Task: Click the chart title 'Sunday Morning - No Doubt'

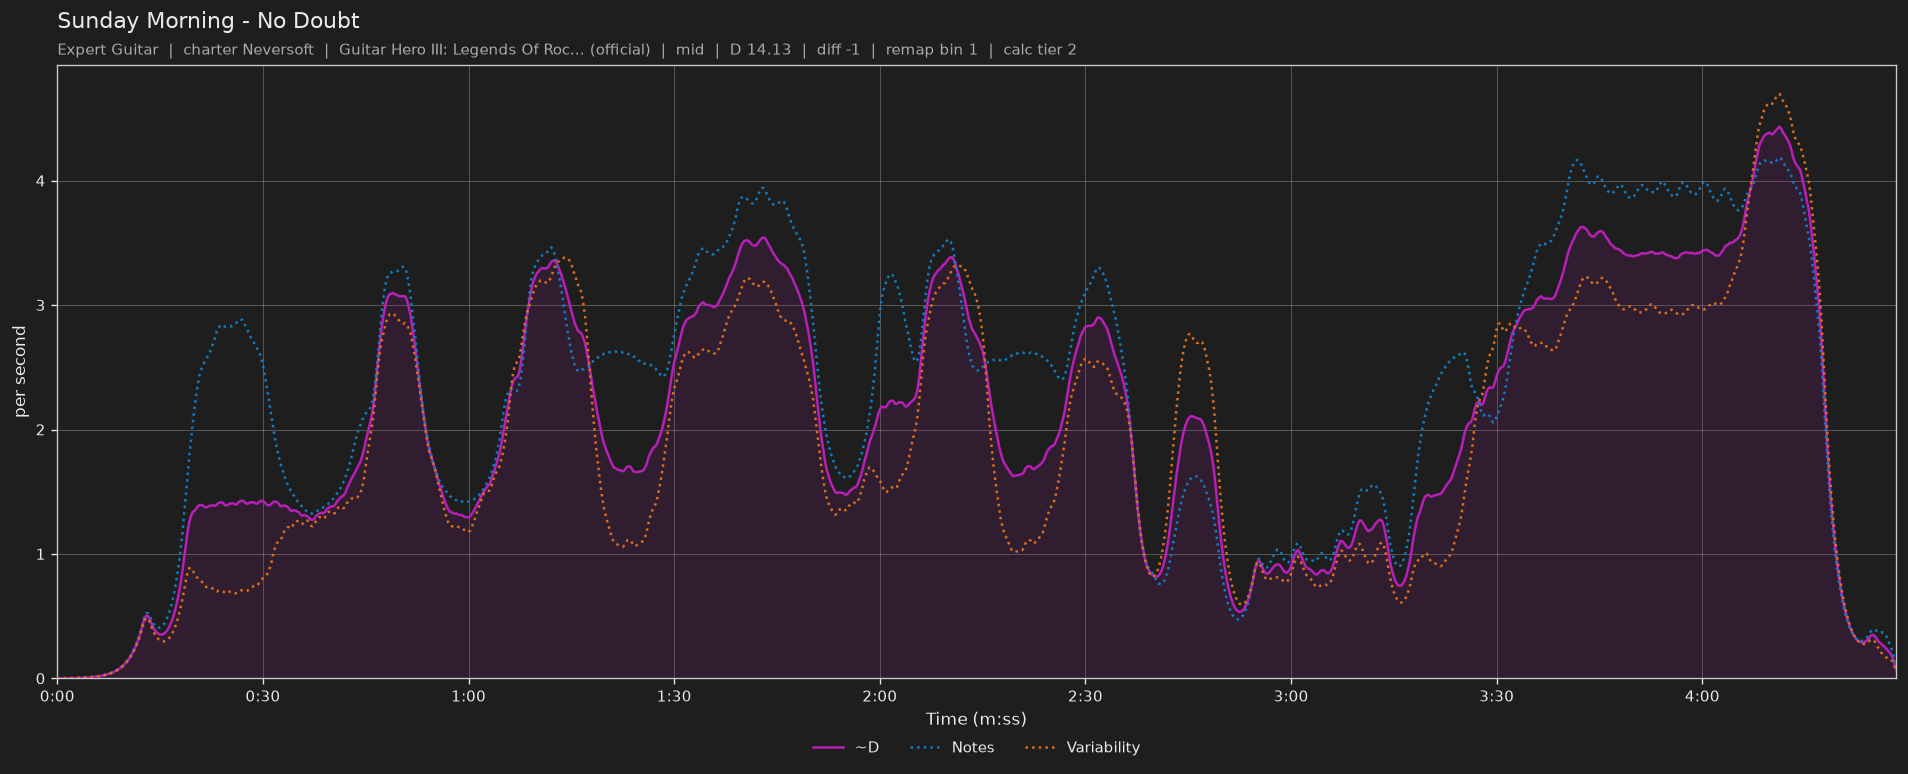Action: coord(208,21)
